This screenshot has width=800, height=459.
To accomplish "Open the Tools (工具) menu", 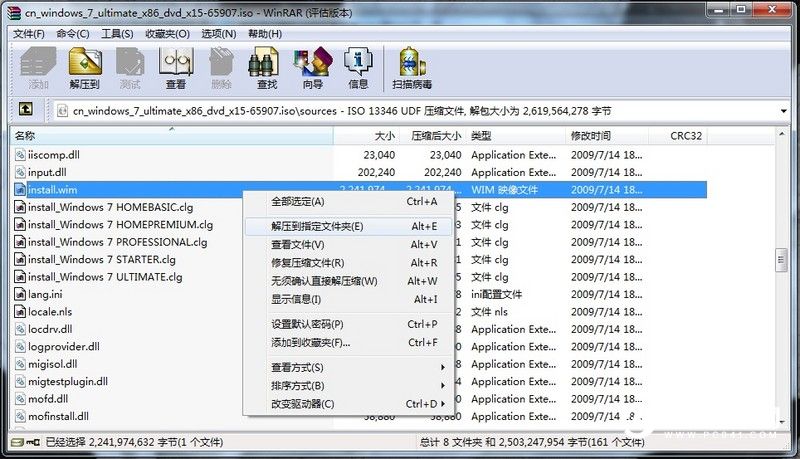I will click(117, 34).
